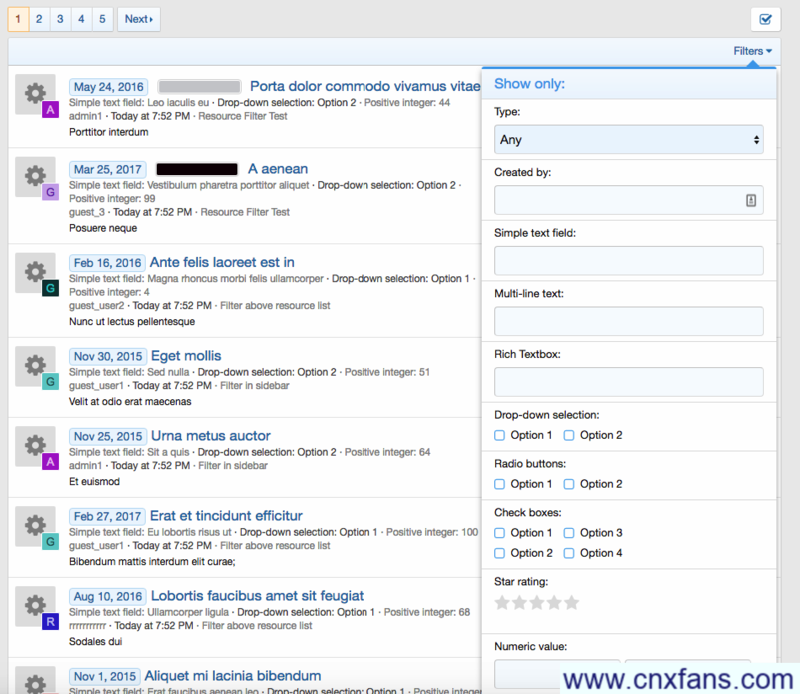
Task: Click the Feb 16, 2016 date label
Action: tap(107, 263)
